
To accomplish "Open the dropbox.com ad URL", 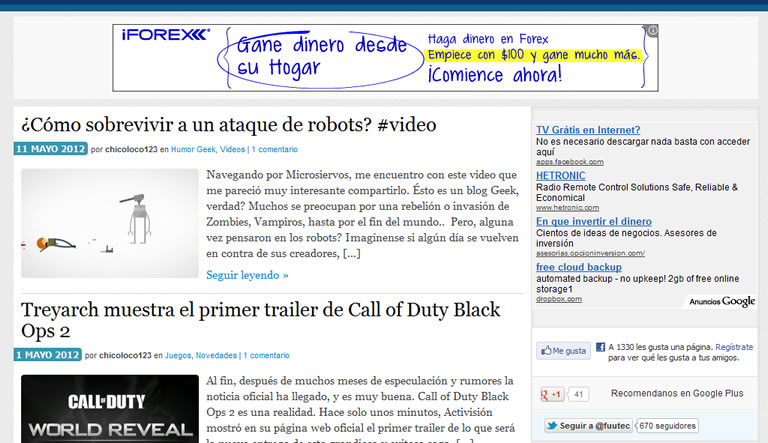I will (x=559, y=299).
